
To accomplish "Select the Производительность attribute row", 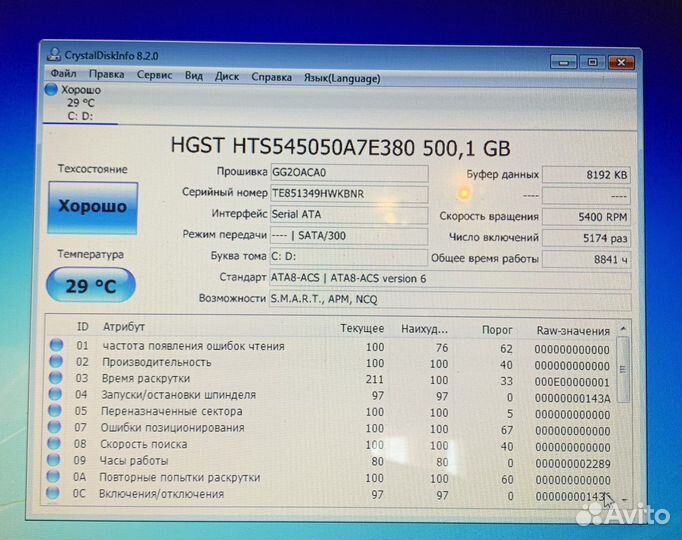I will 331,363.
